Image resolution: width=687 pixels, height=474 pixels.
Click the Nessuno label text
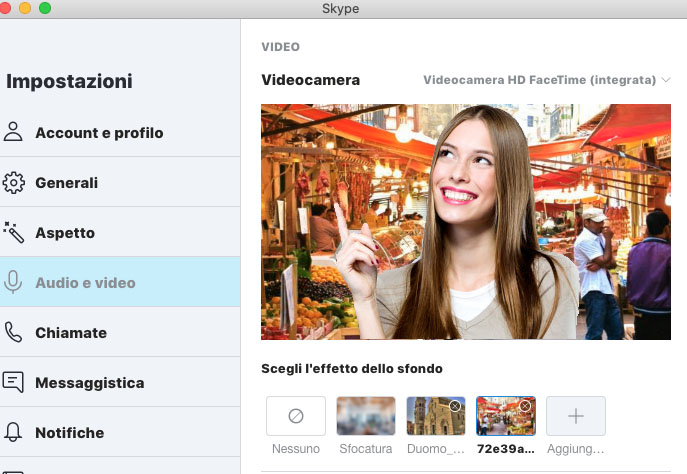click(x=296, y=449)
